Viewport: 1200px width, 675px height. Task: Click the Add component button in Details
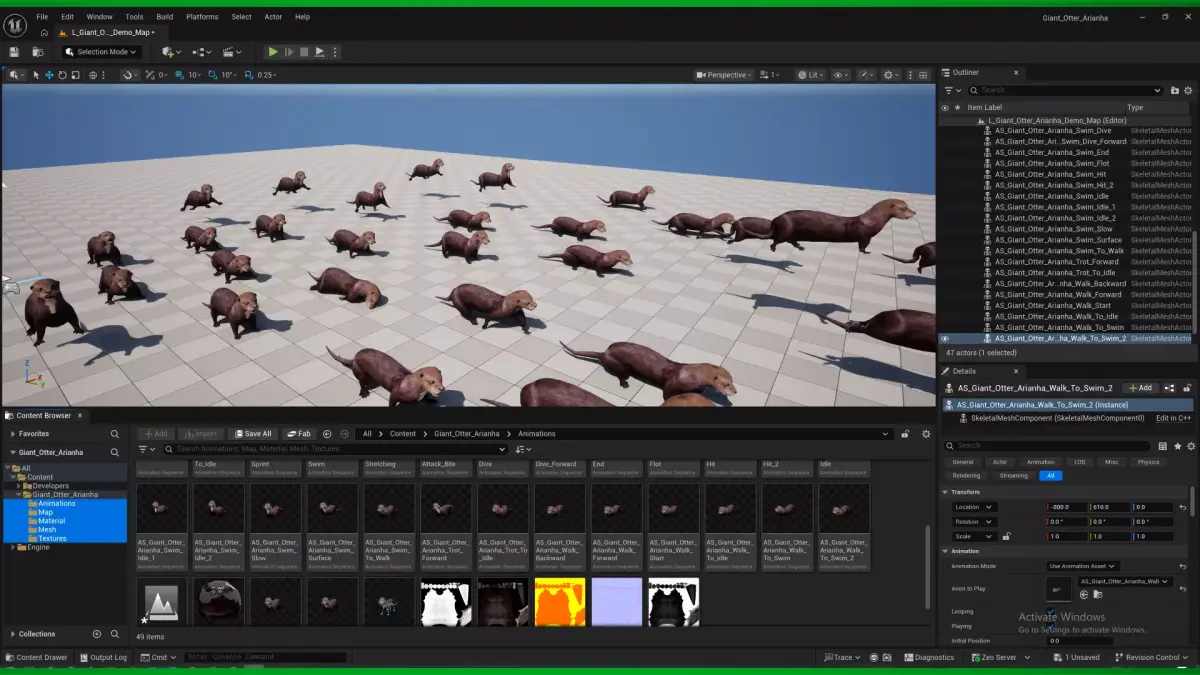coord(1138,388)
